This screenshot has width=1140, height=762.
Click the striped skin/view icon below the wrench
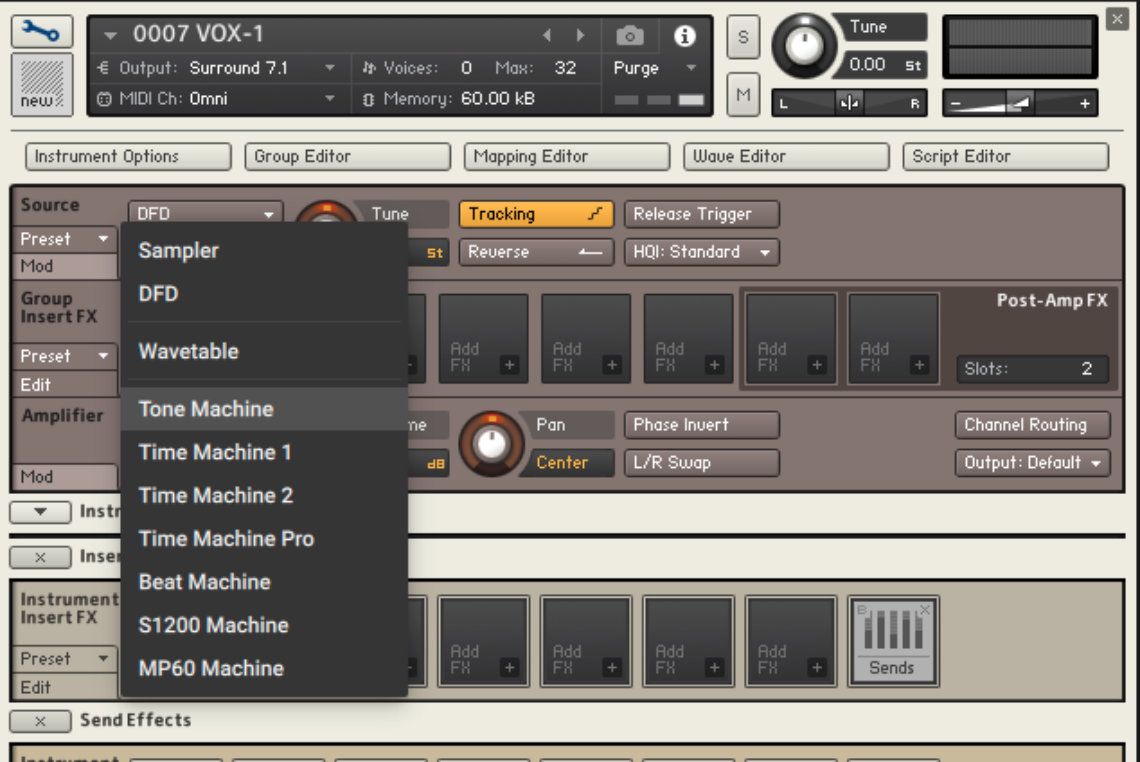click(x=40, y=82)
